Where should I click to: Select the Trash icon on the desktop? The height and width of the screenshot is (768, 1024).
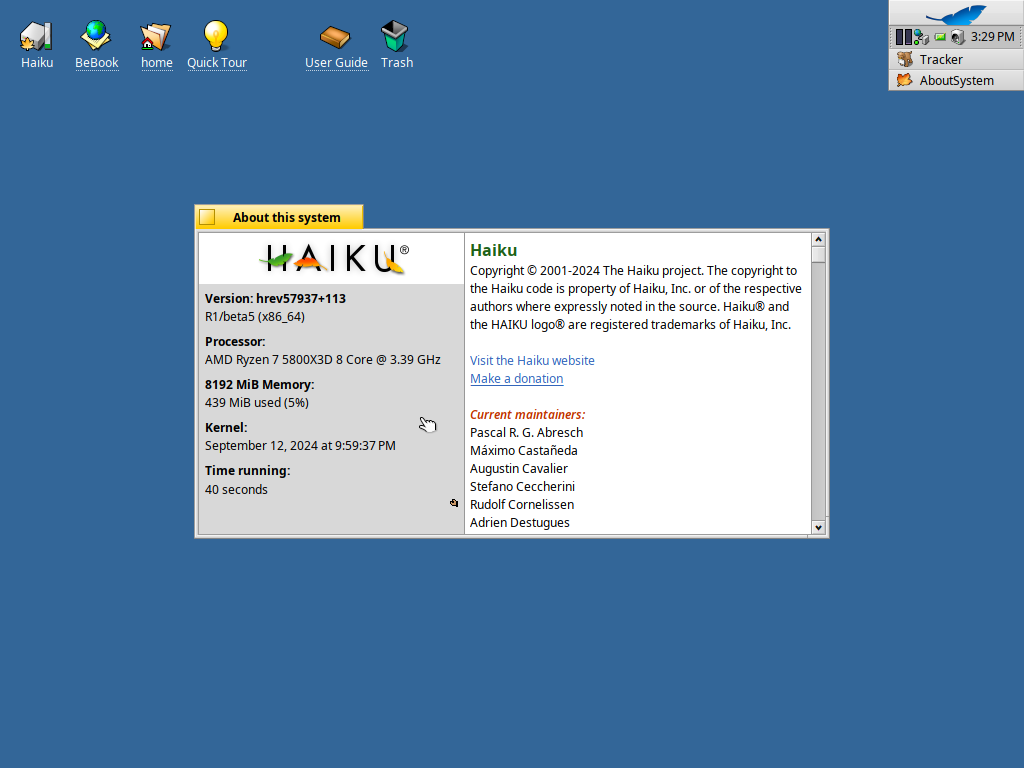pyautogui.click(x=395, y=36)
